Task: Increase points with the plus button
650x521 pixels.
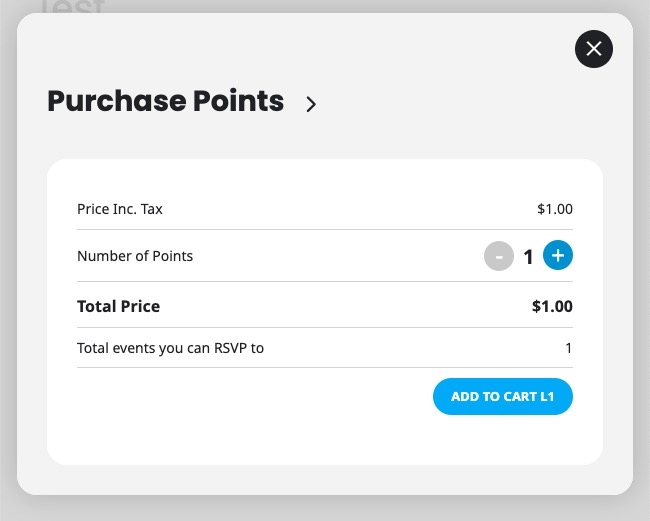Action: coord(558,256)
